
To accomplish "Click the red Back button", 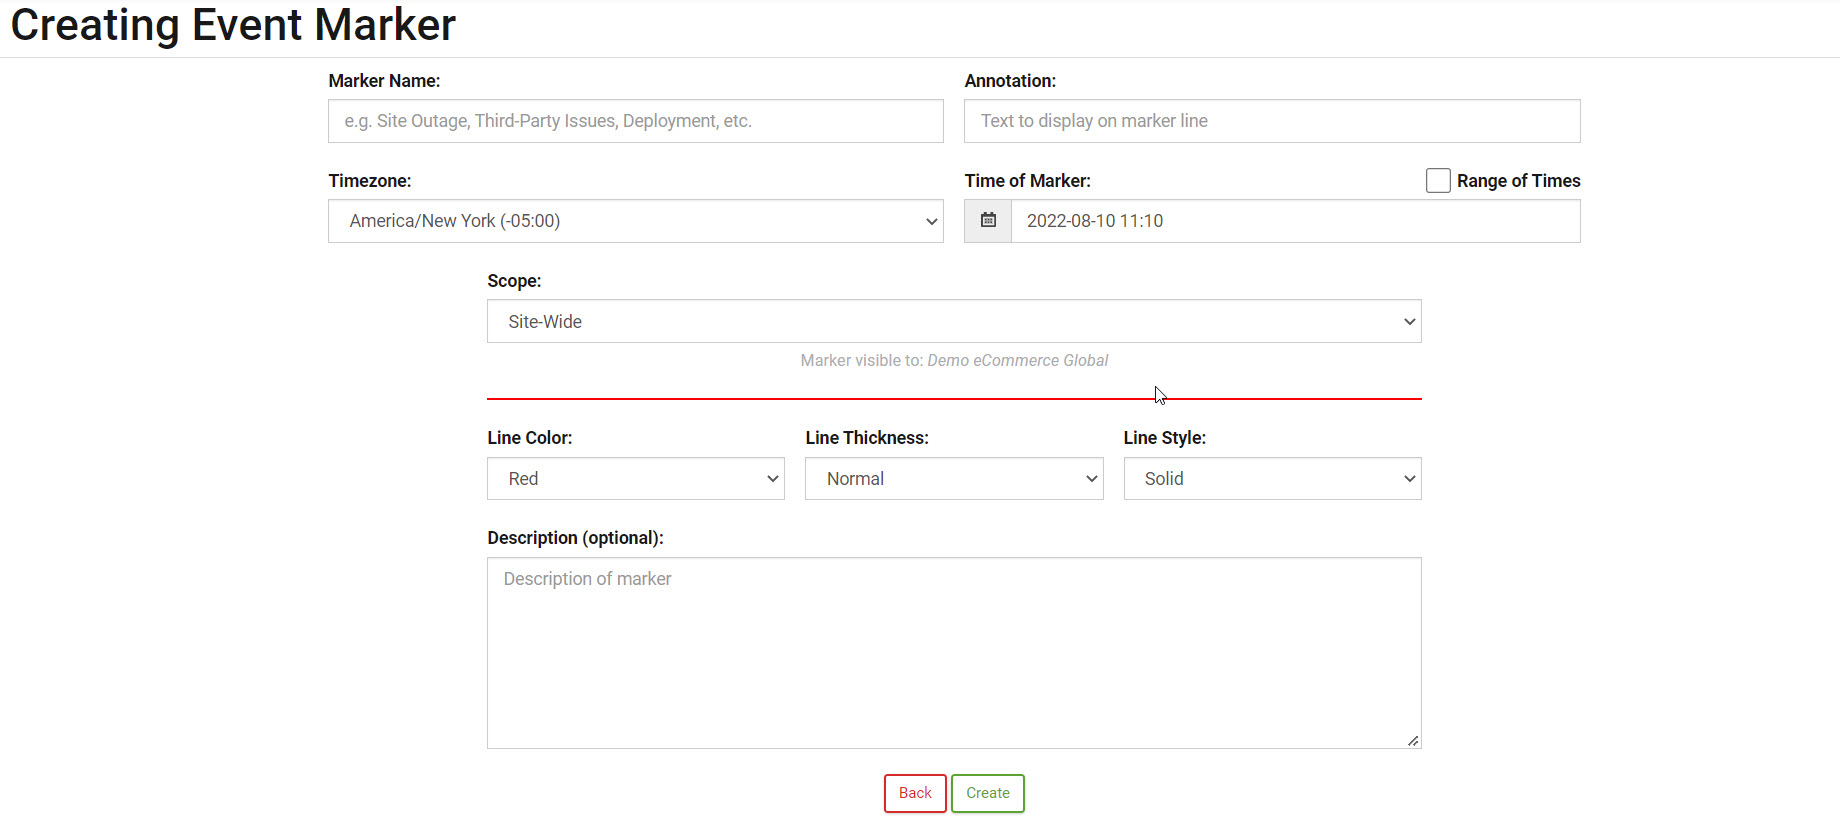I will pyautogui.click(x=915, y=793).
